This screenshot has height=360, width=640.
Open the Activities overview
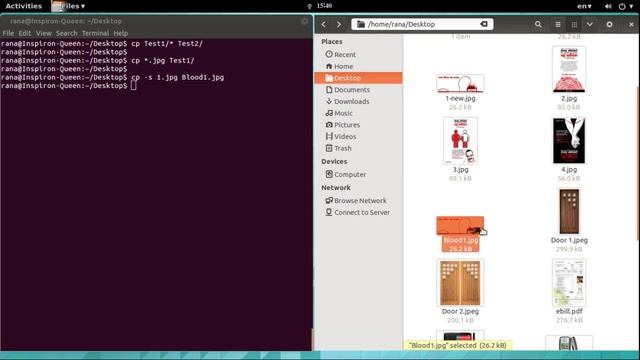click(24, 6)
